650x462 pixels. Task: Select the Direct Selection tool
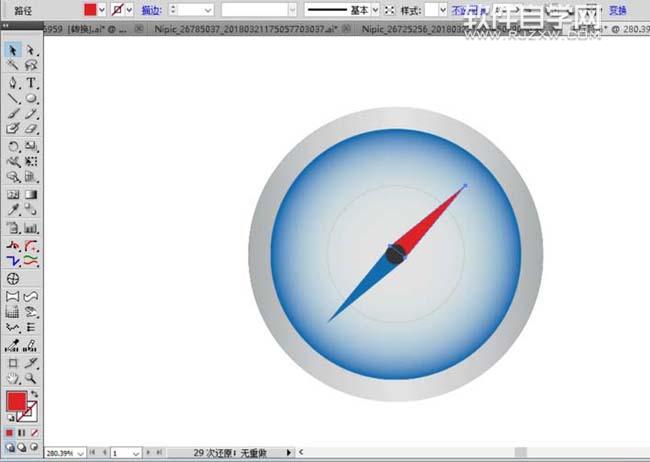pyautogui.click(x=31, y=50)
